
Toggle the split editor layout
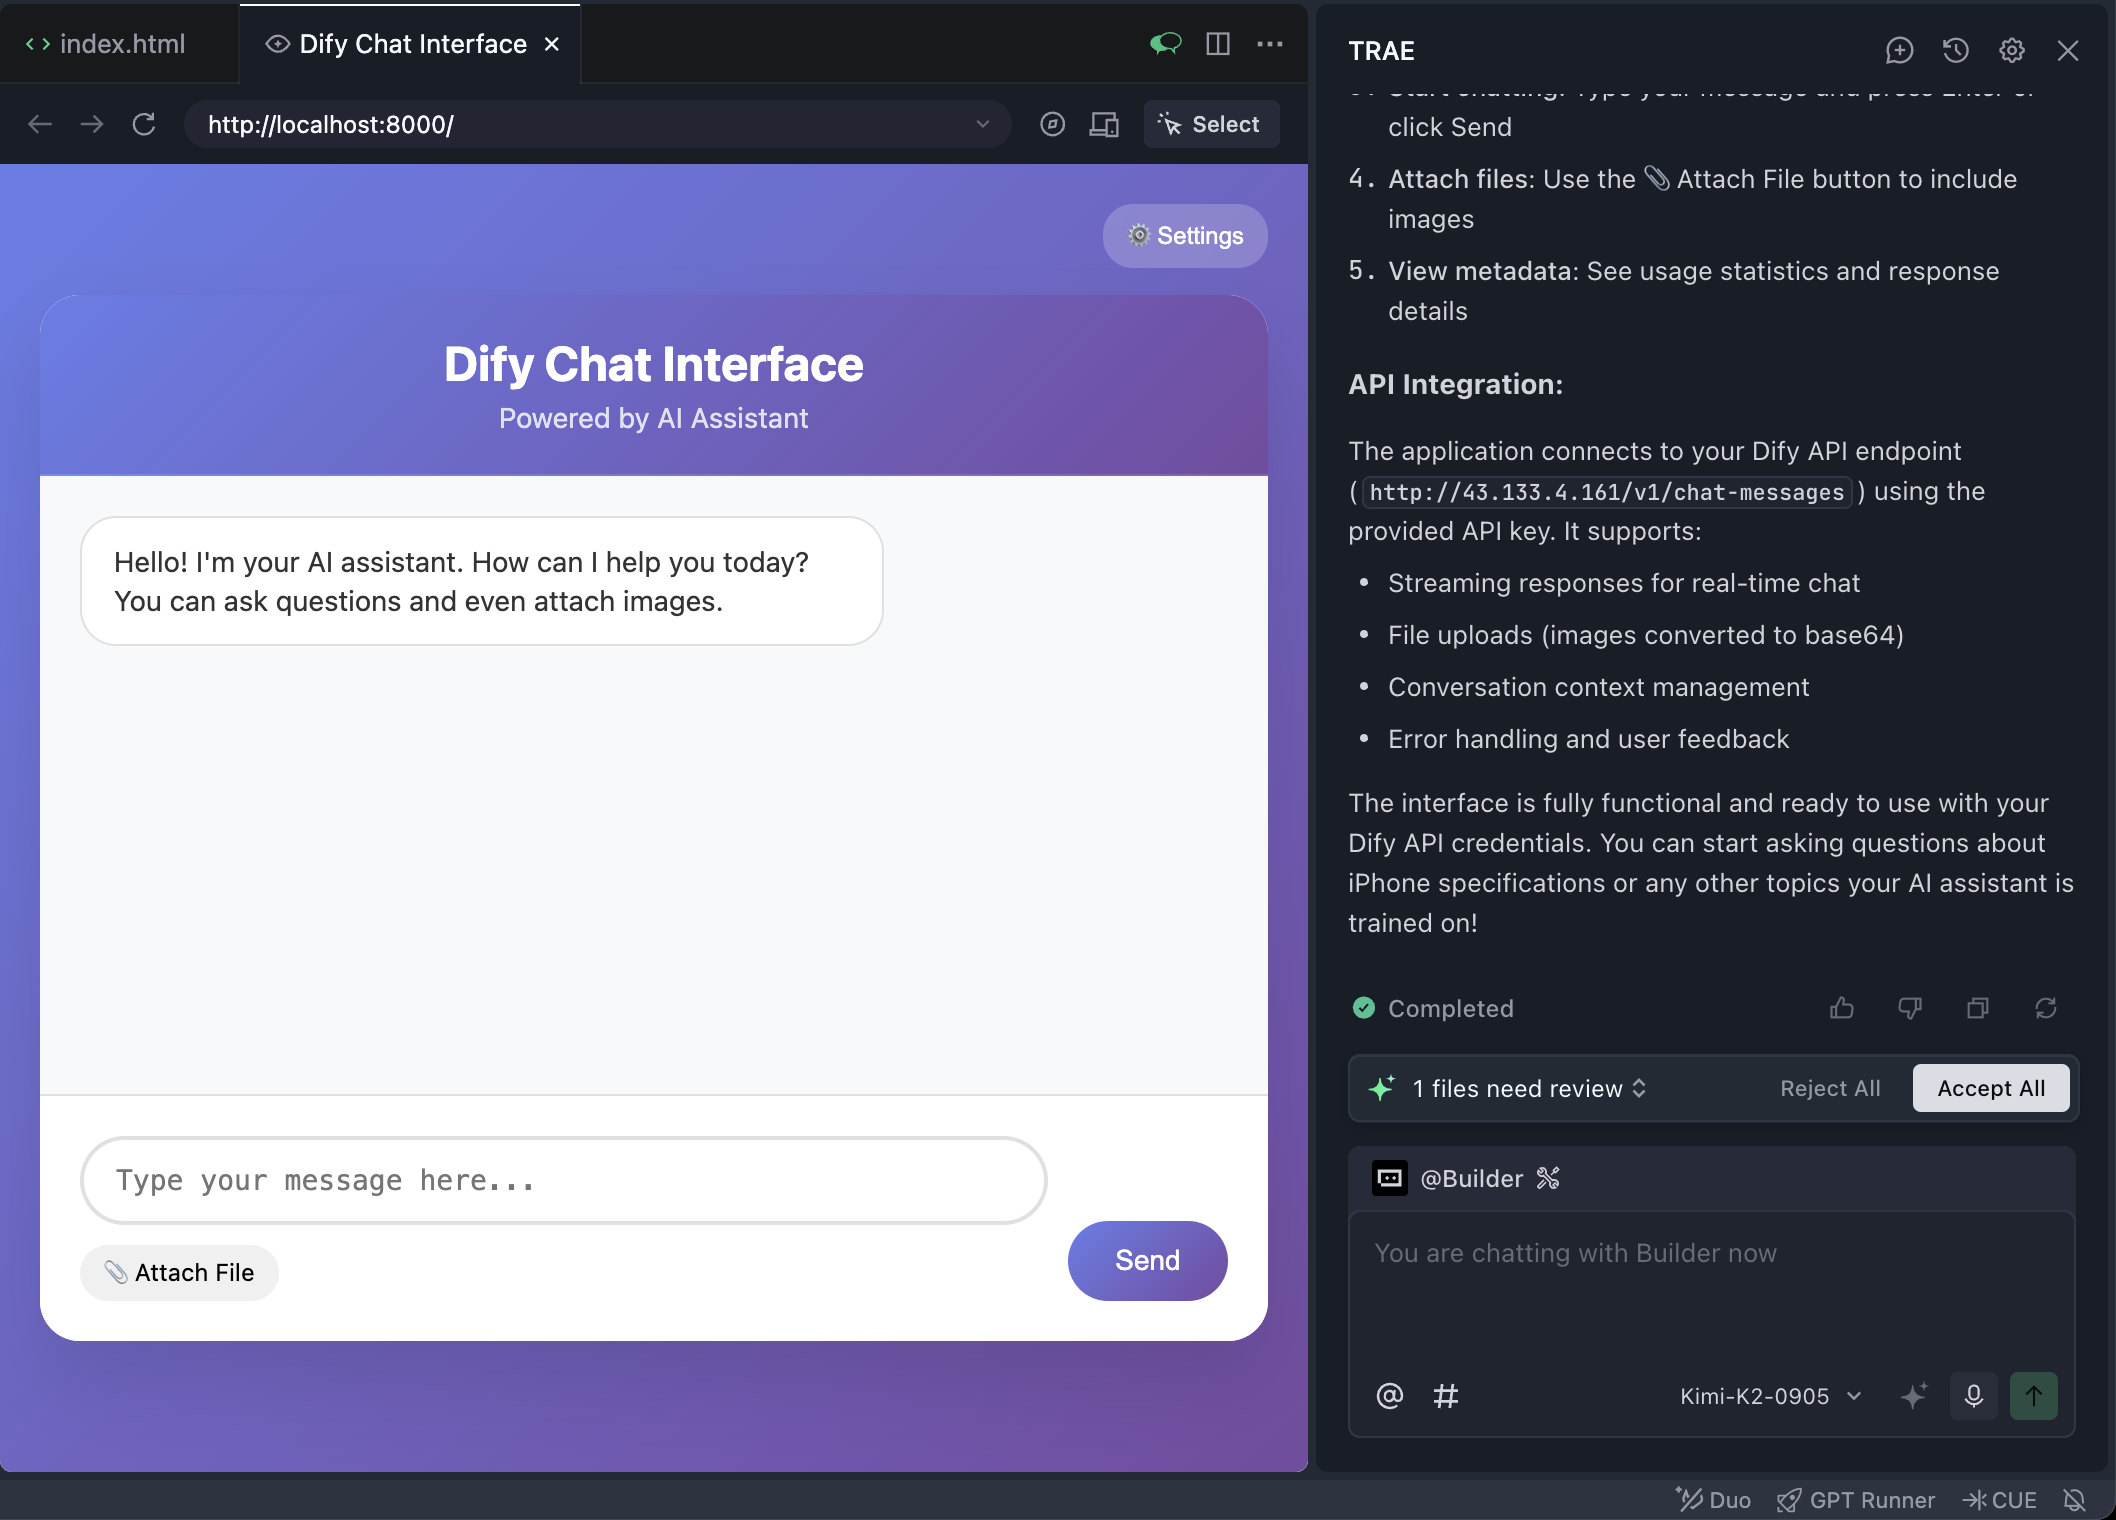(1217, 44)
